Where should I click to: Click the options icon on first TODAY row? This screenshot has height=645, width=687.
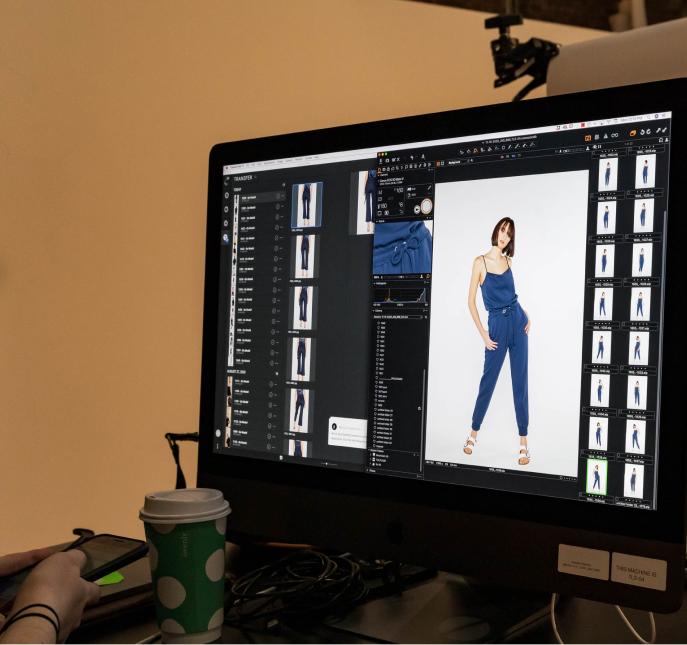(283, 199)
